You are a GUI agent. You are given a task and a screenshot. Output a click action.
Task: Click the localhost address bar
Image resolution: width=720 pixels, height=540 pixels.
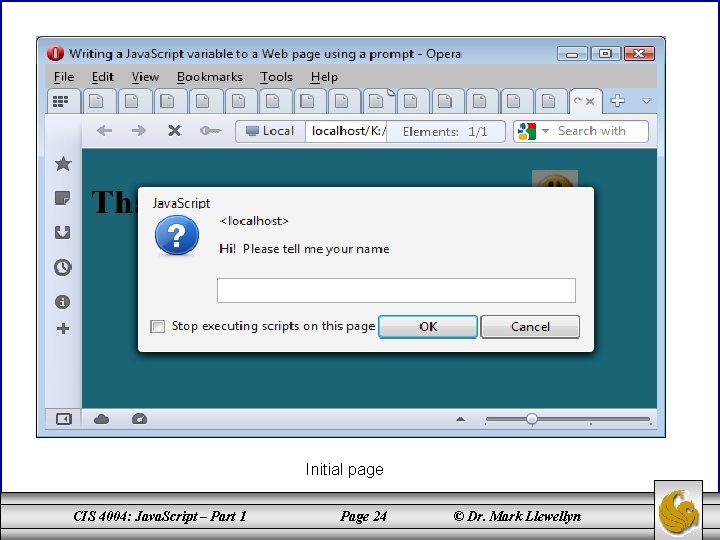347,131
